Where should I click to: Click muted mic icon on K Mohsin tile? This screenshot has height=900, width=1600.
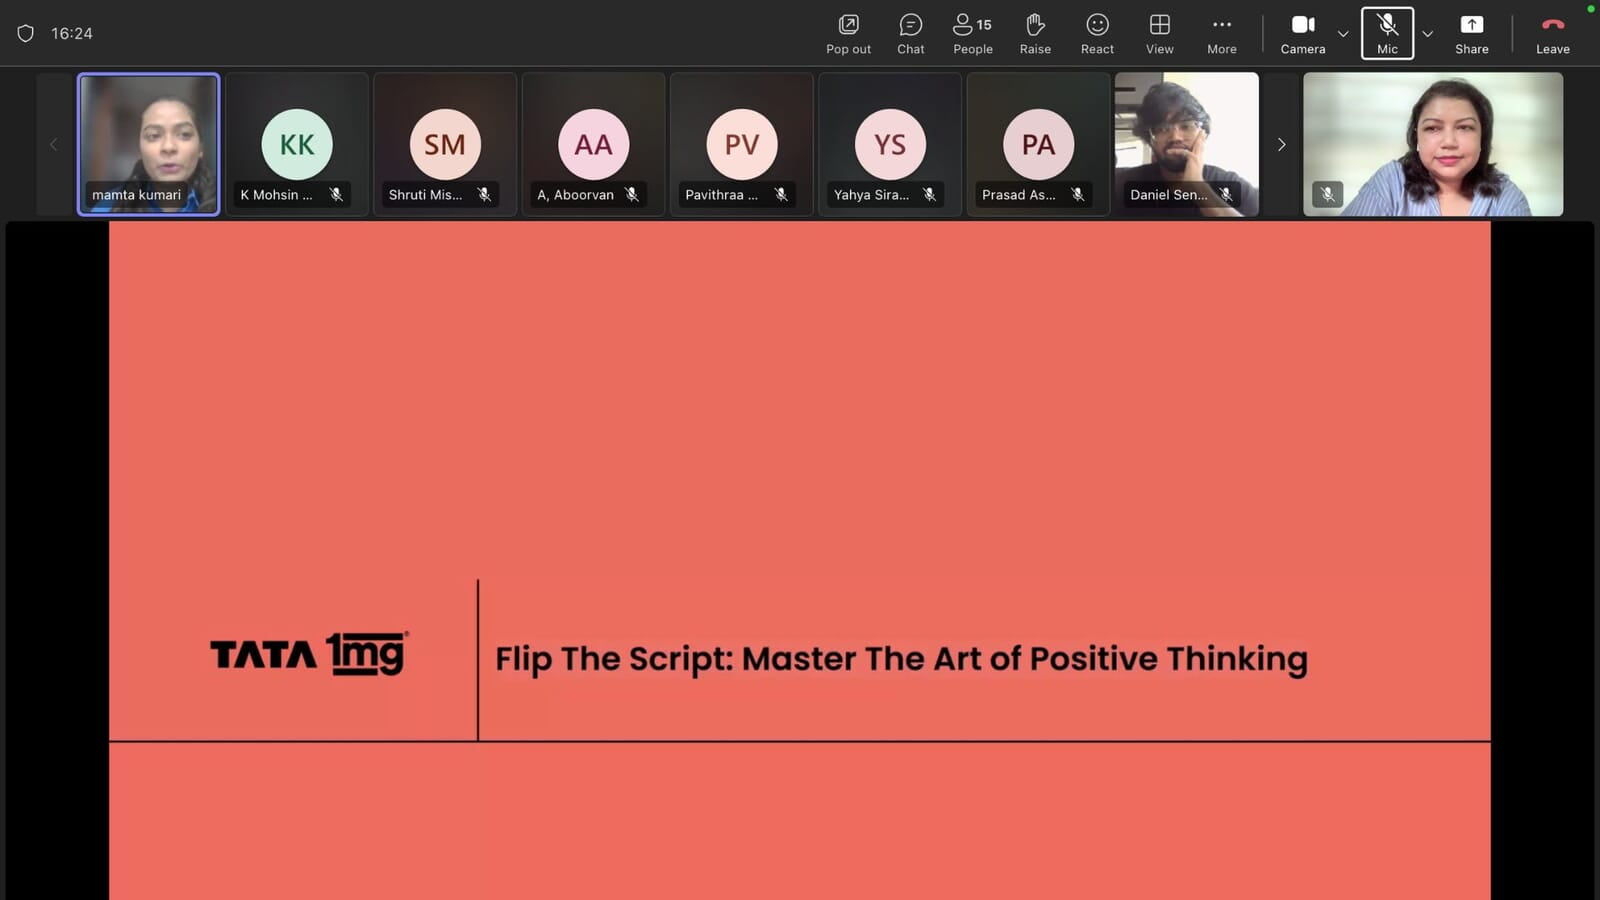click(336, 195)
